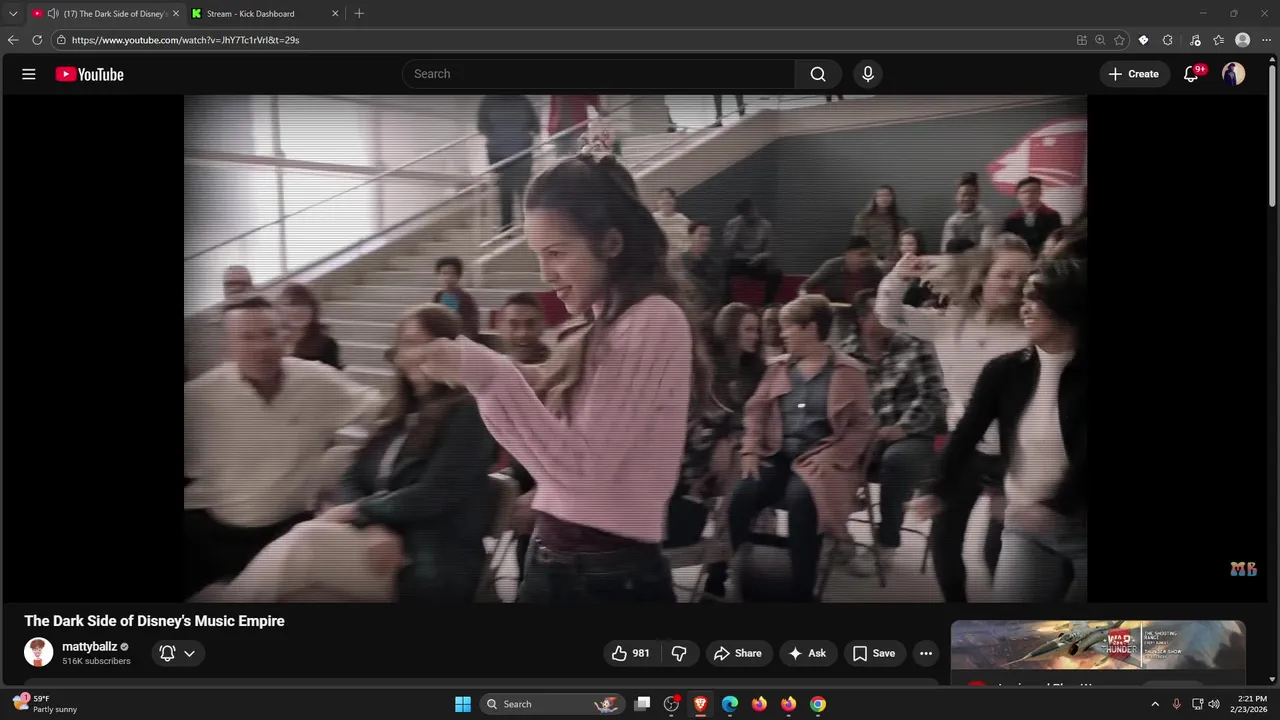Open OBS Studio from the taskbar
Image resolution: width=1280 pixels, height=720 pixels.
(672, 704)
